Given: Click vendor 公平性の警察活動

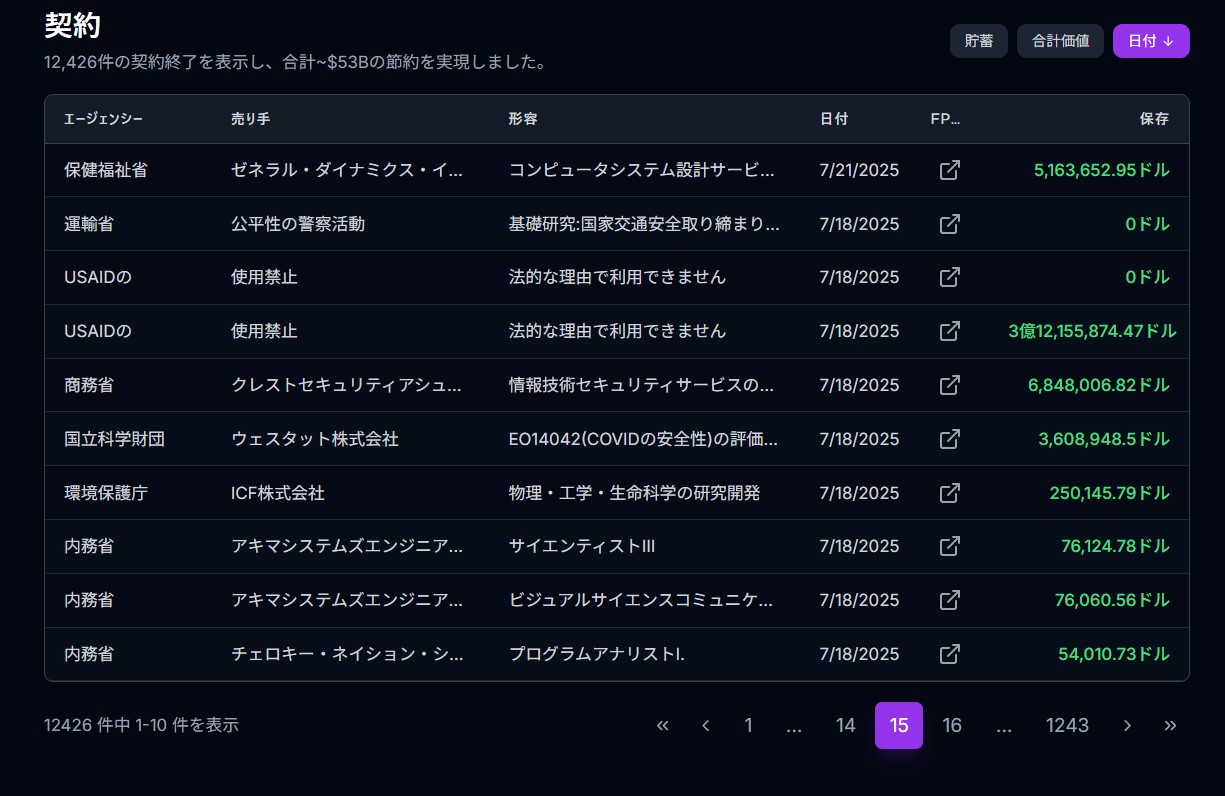Looking at the screenshot, I should point(298,224).
